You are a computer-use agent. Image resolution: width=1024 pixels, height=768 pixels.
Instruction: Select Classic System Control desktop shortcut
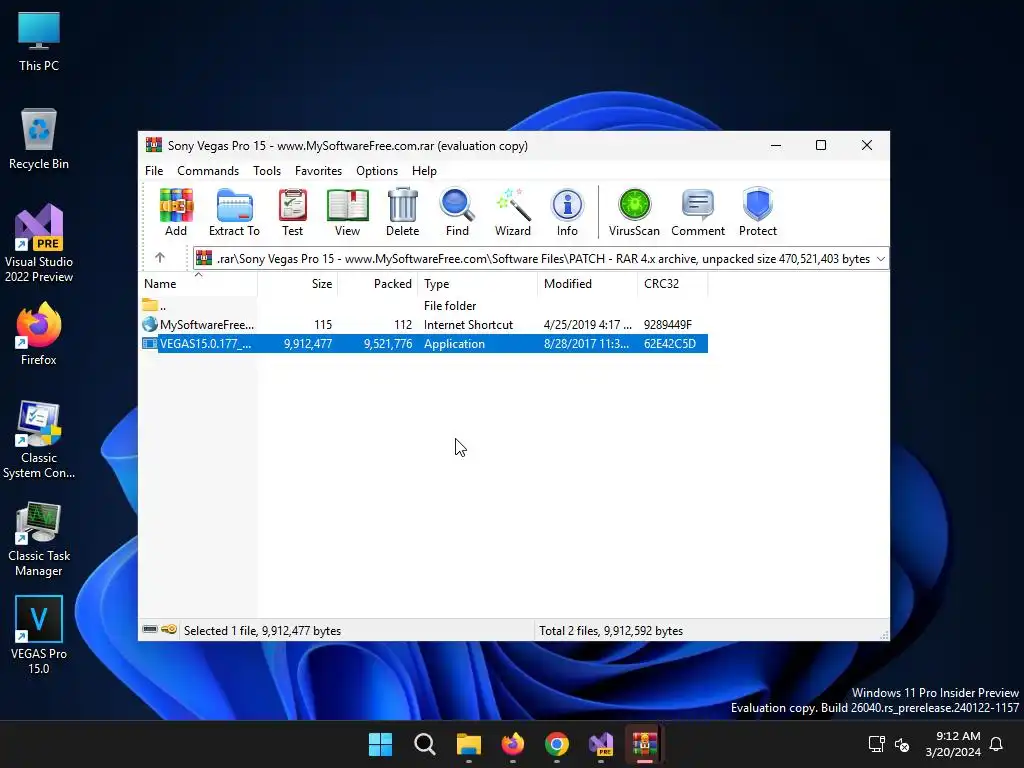click(x=39, y=440)
